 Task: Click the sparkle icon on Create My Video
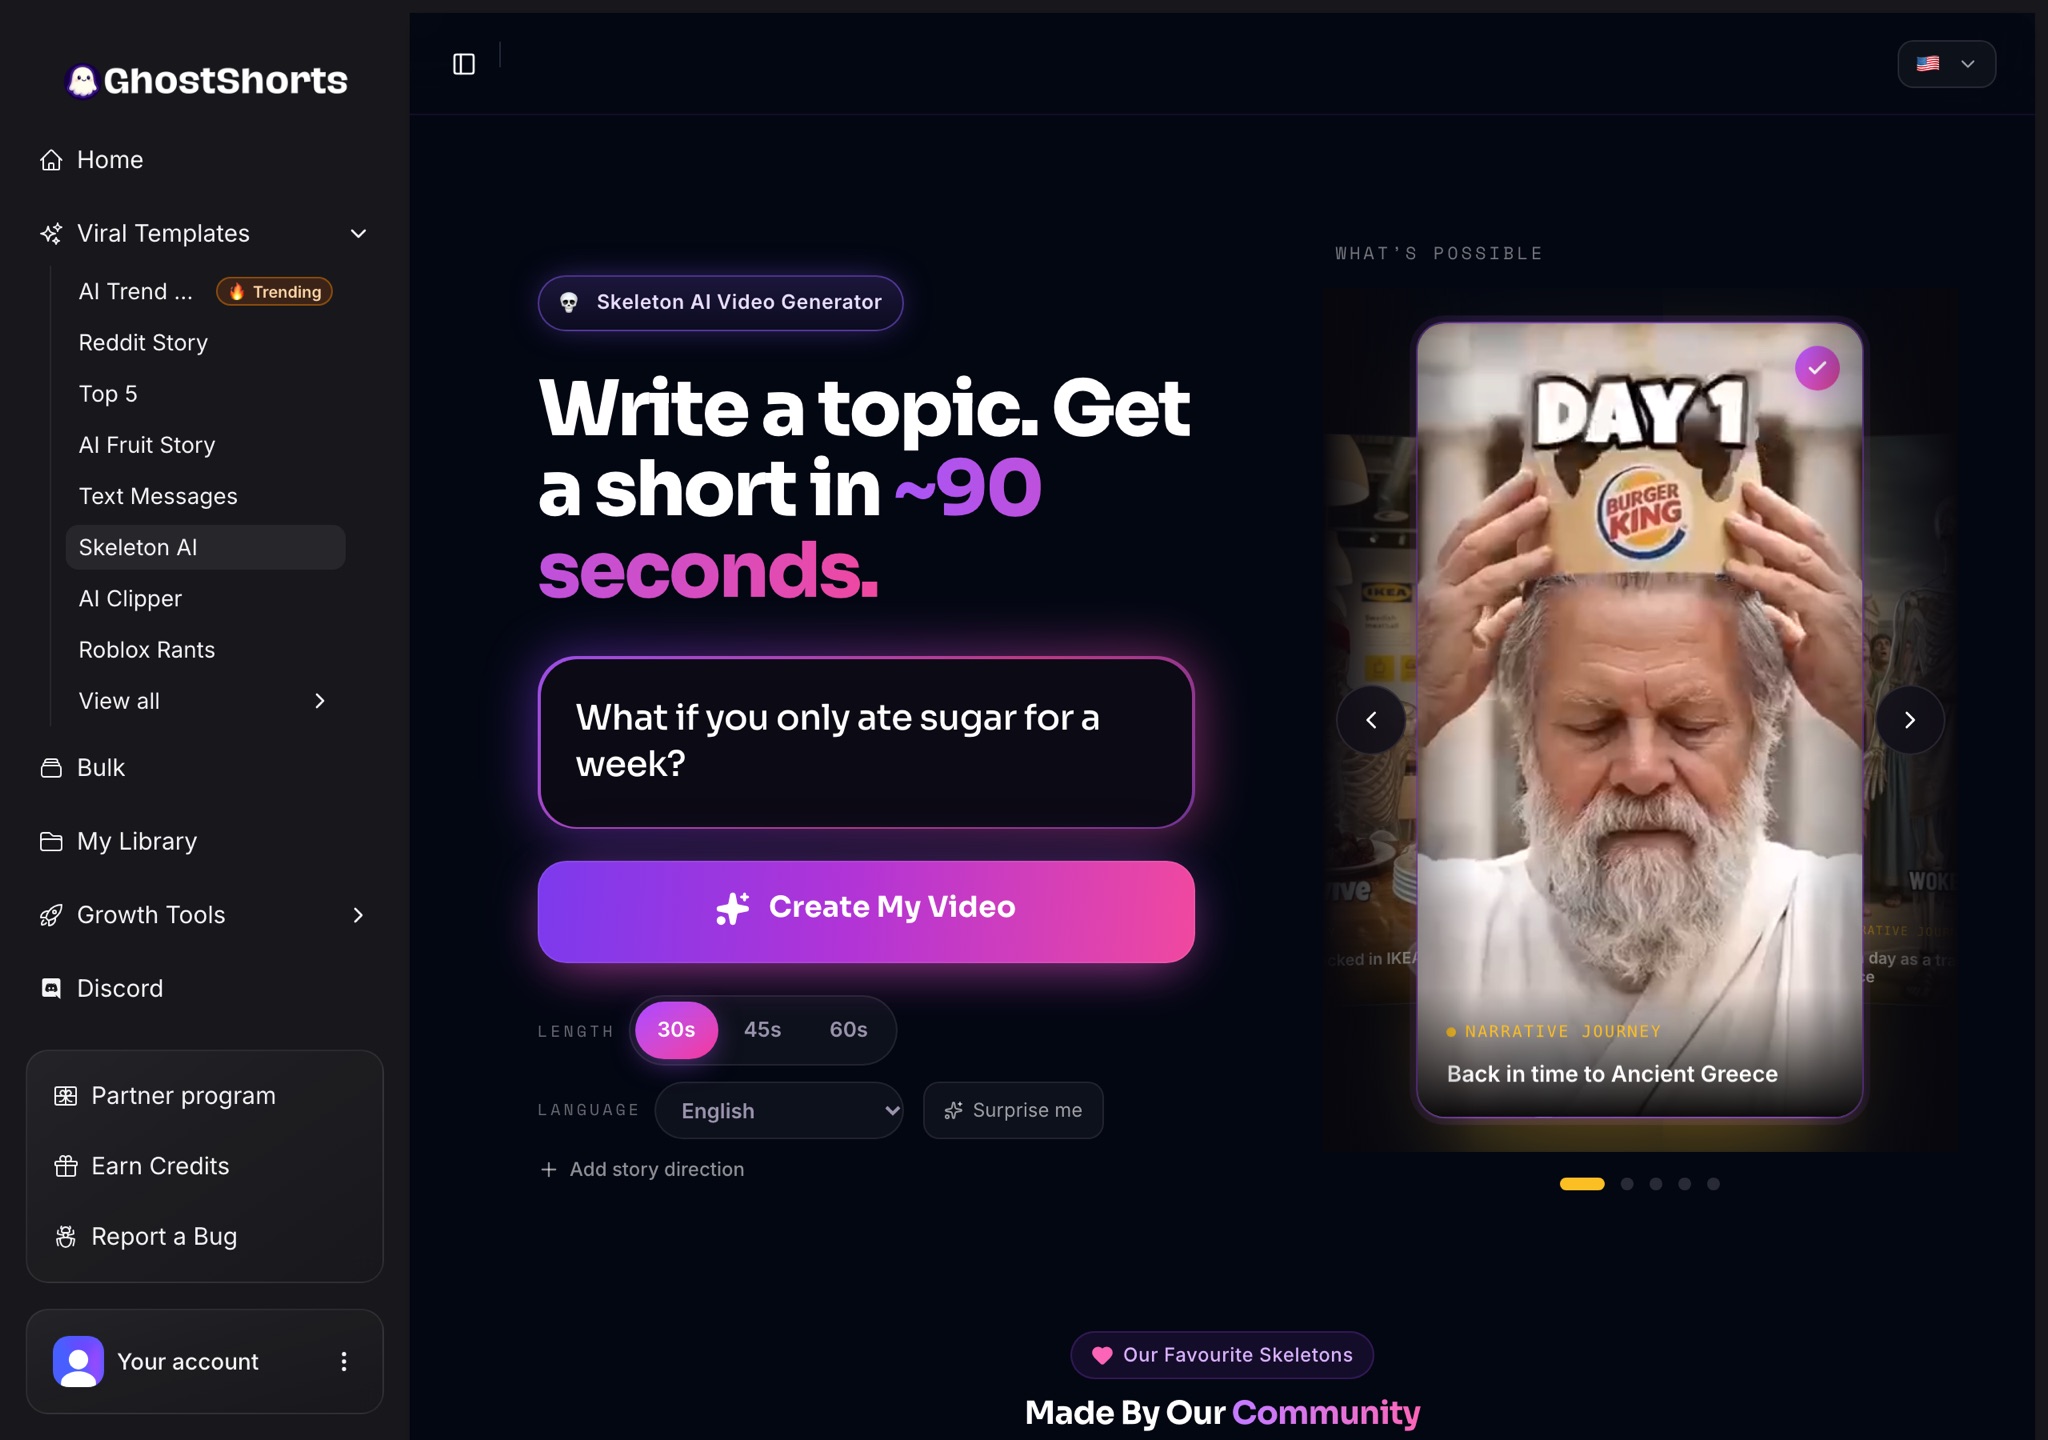pos(732,908)
